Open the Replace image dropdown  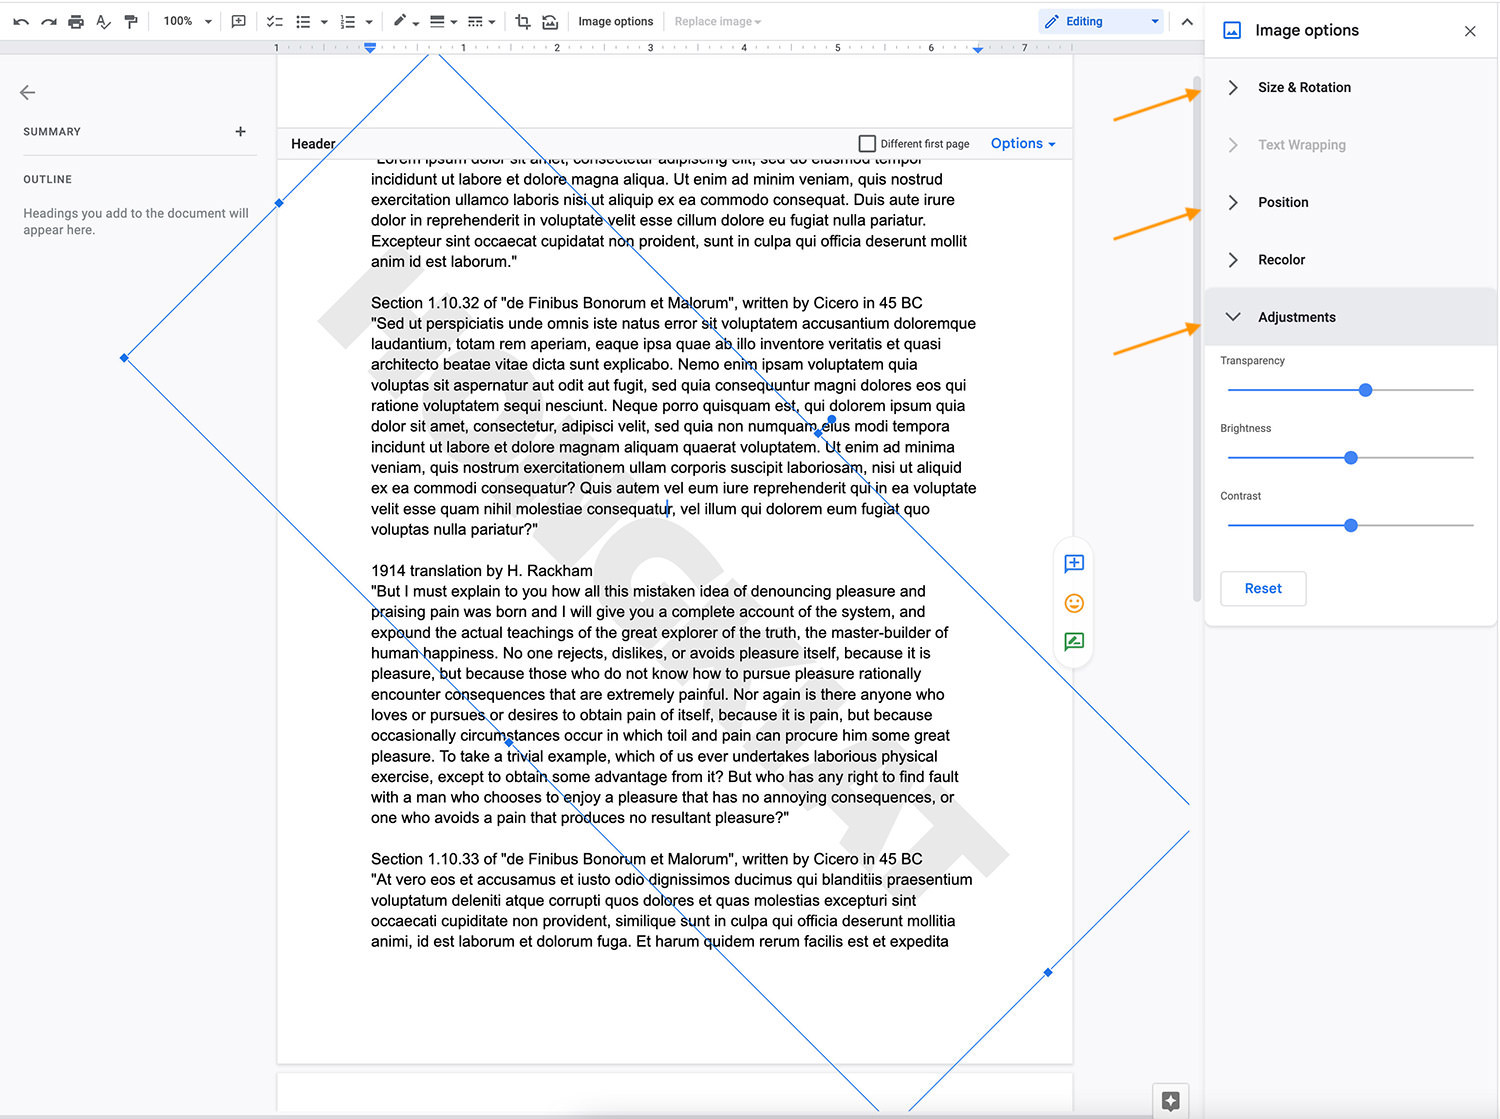718,21
